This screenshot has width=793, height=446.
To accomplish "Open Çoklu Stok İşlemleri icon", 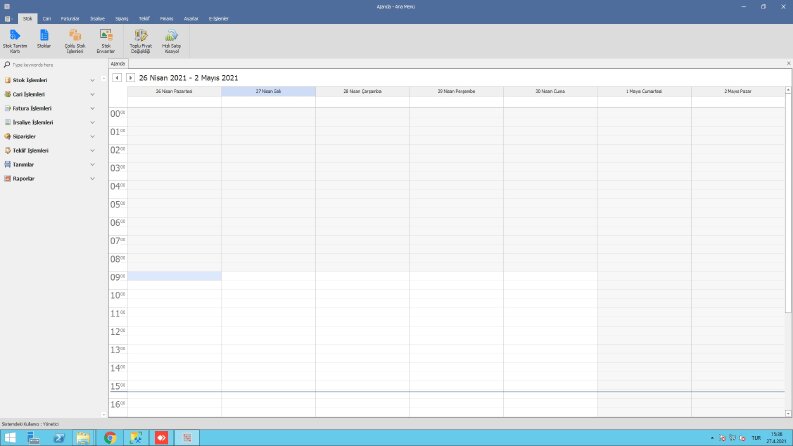I will pyautogui.click(x=75, y=41).
